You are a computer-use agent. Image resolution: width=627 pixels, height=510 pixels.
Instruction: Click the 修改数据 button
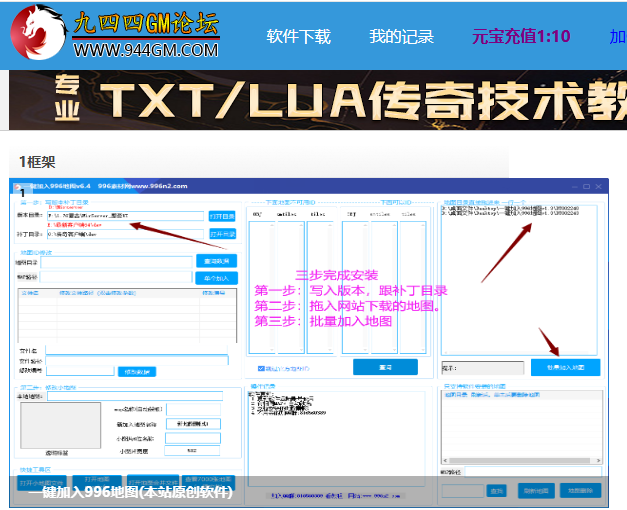click(137, 371)
